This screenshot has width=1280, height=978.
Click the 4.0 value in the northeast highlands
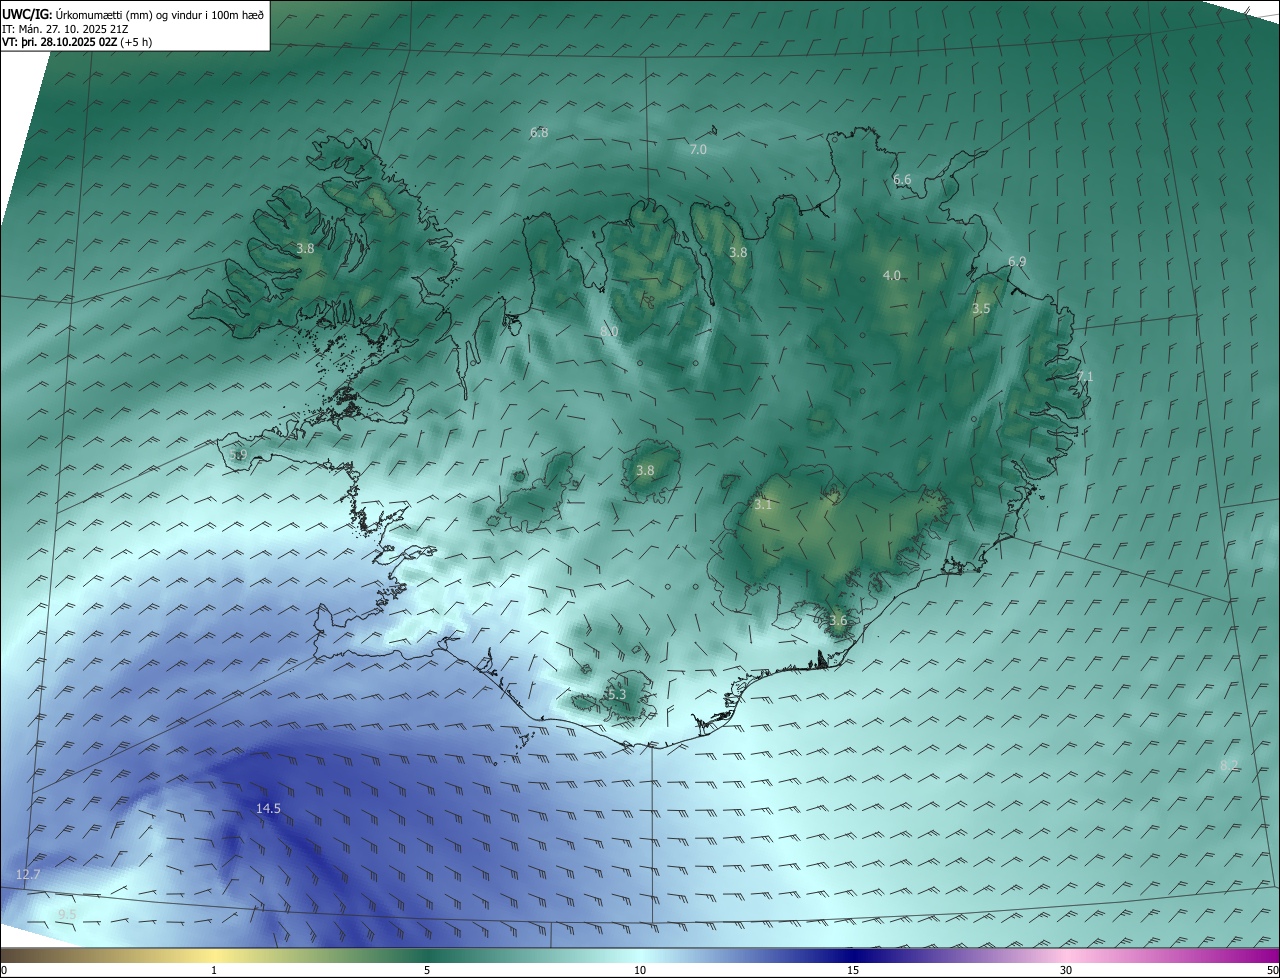coord(891,275)
